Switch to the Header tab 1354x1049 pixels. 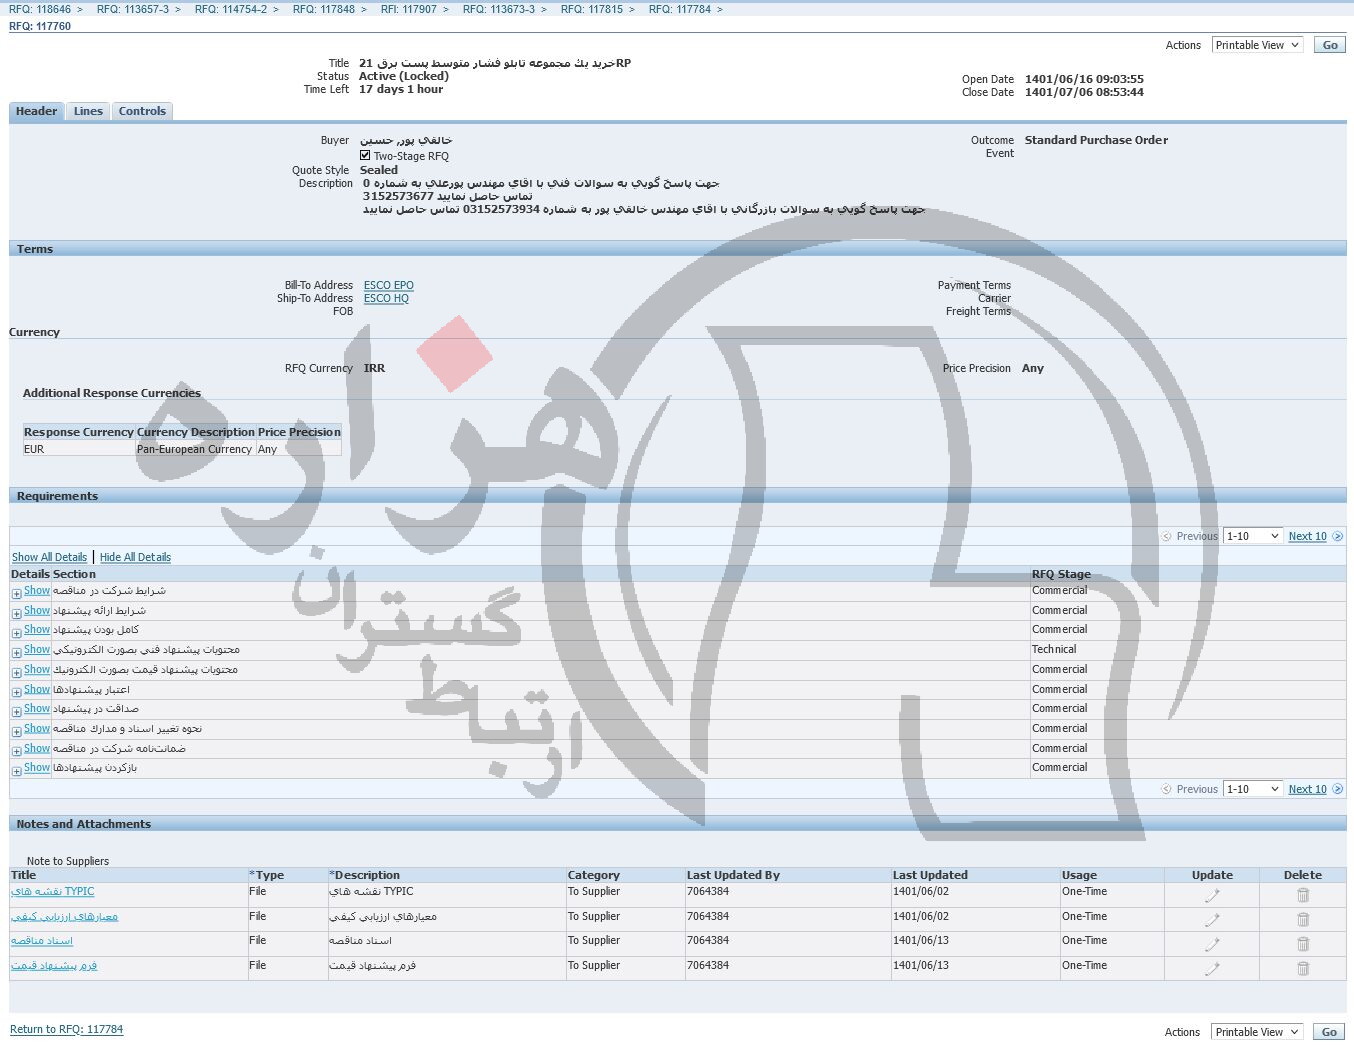pyautogui.click(x=37, y=111)
